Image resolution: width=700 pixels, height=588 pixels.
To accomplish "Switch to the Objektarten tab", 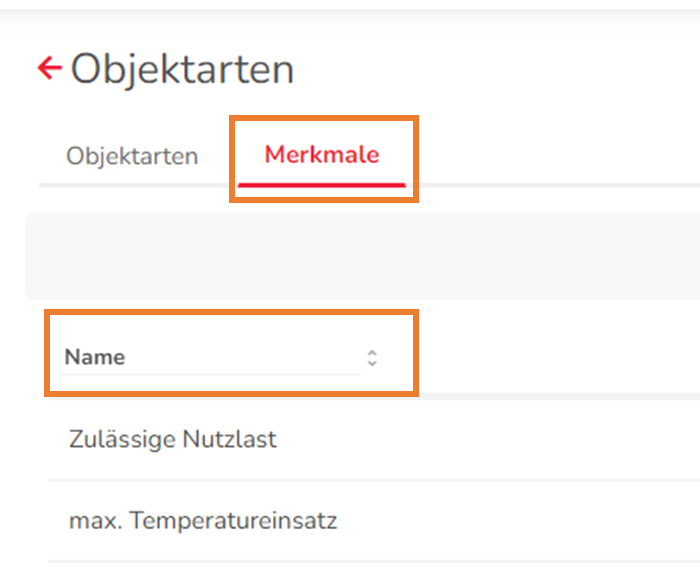I will click(x=132, y=157).
